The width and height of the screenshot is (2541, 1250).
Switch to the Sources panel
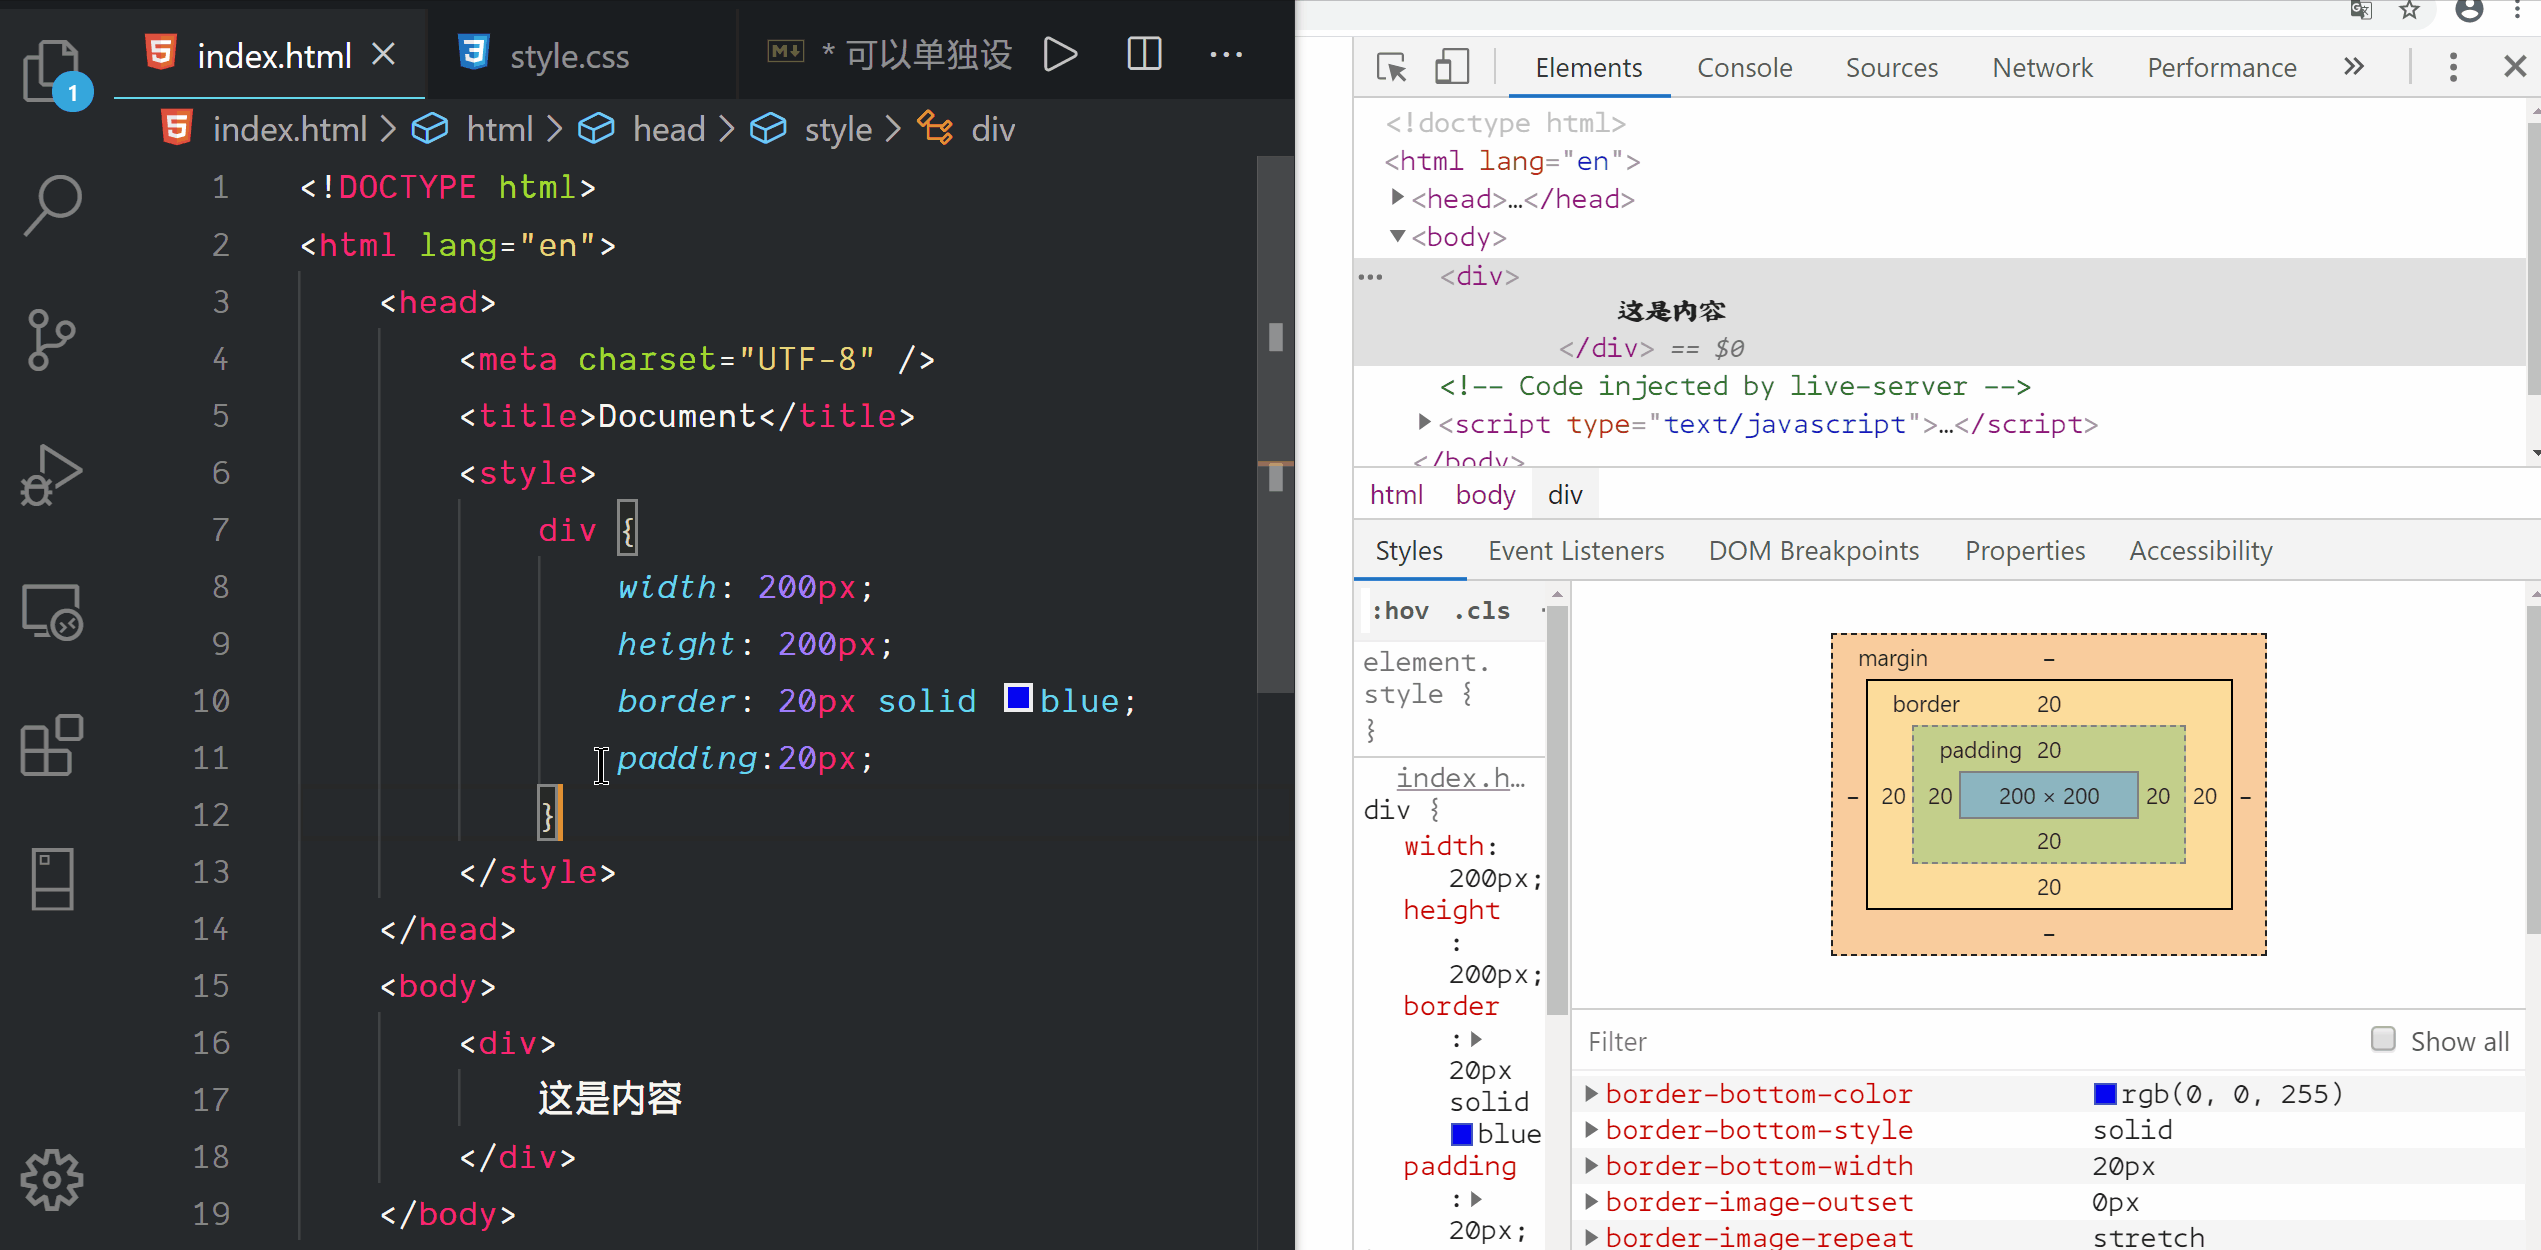point(1892,67)
